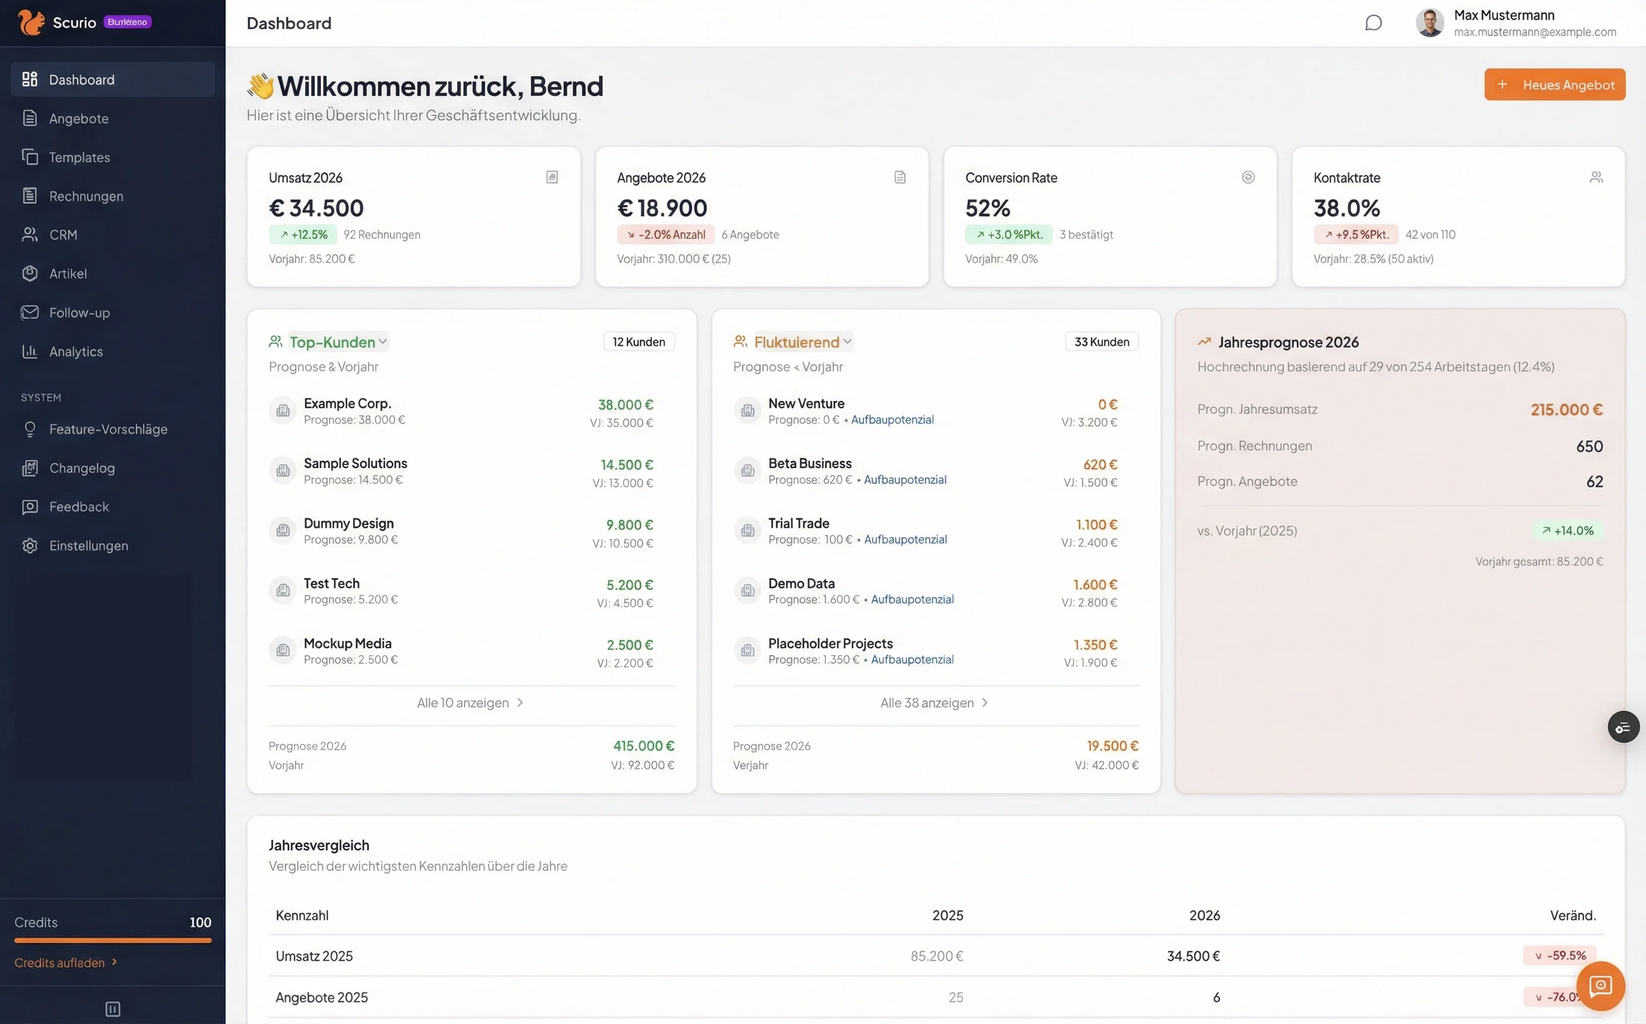
Task: Show all with Alle 38 anzeigen
Action: (x=935, y=703)
